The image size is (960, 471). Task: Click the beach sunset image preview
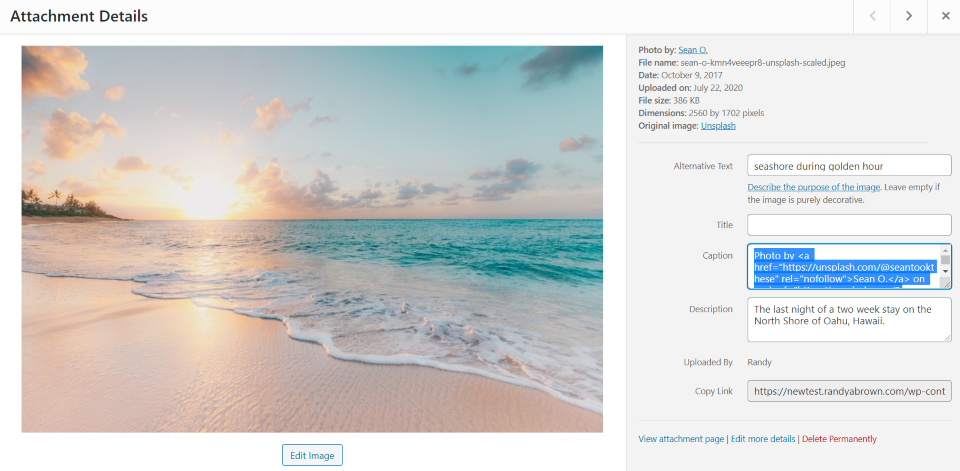[x=312, y=239]
